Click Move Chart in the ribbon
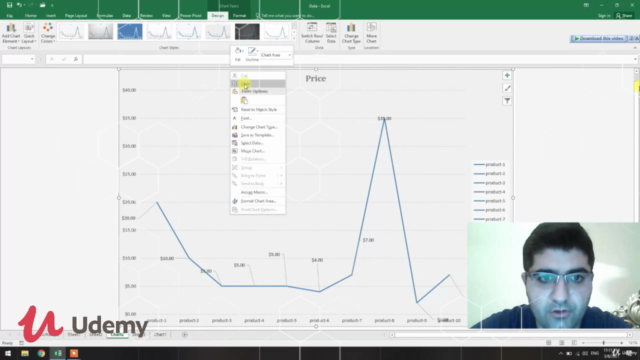The width and height of the screenshot is (640, 360). [x=371, y=33]
